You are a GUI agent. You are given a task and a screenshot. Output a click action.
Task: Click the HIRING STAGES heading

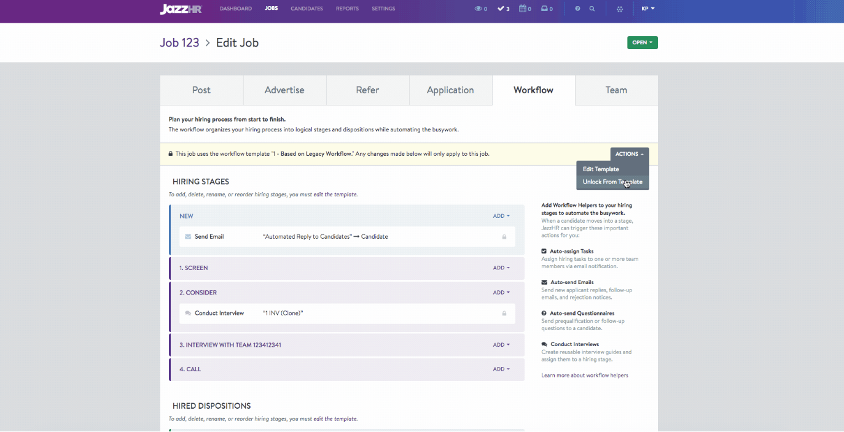point(201,181)
